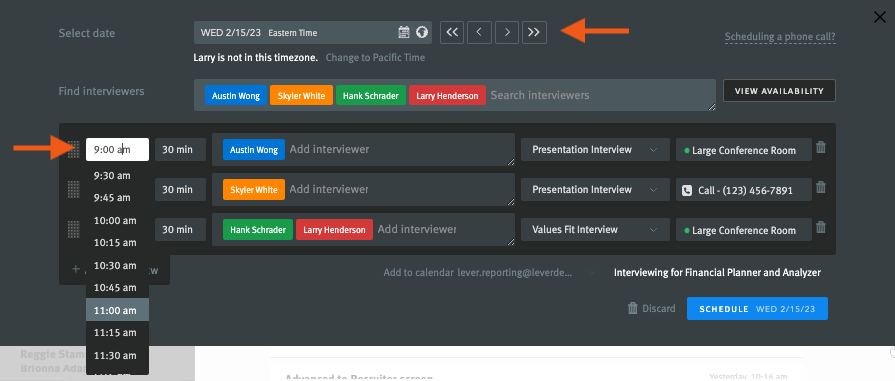
Task: Grab the drag handle for Hank Schrader row
Action: (x=73, y=230)
